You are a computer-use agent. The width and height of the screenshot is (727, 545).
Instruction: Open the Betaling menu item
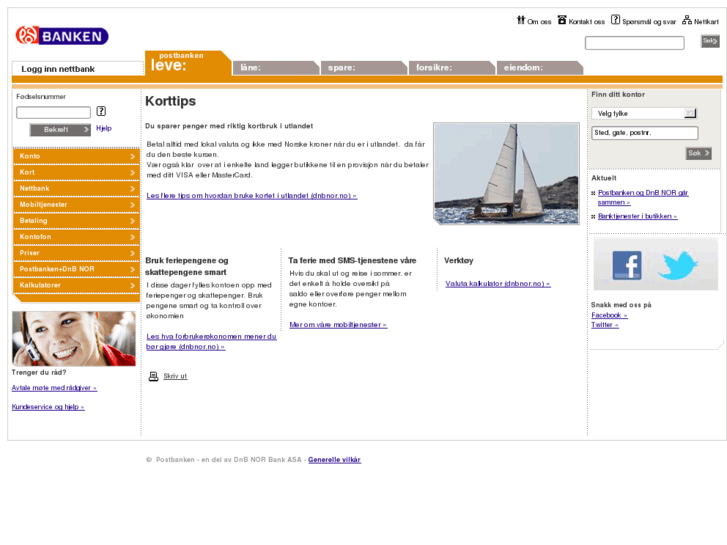(77, 221)
